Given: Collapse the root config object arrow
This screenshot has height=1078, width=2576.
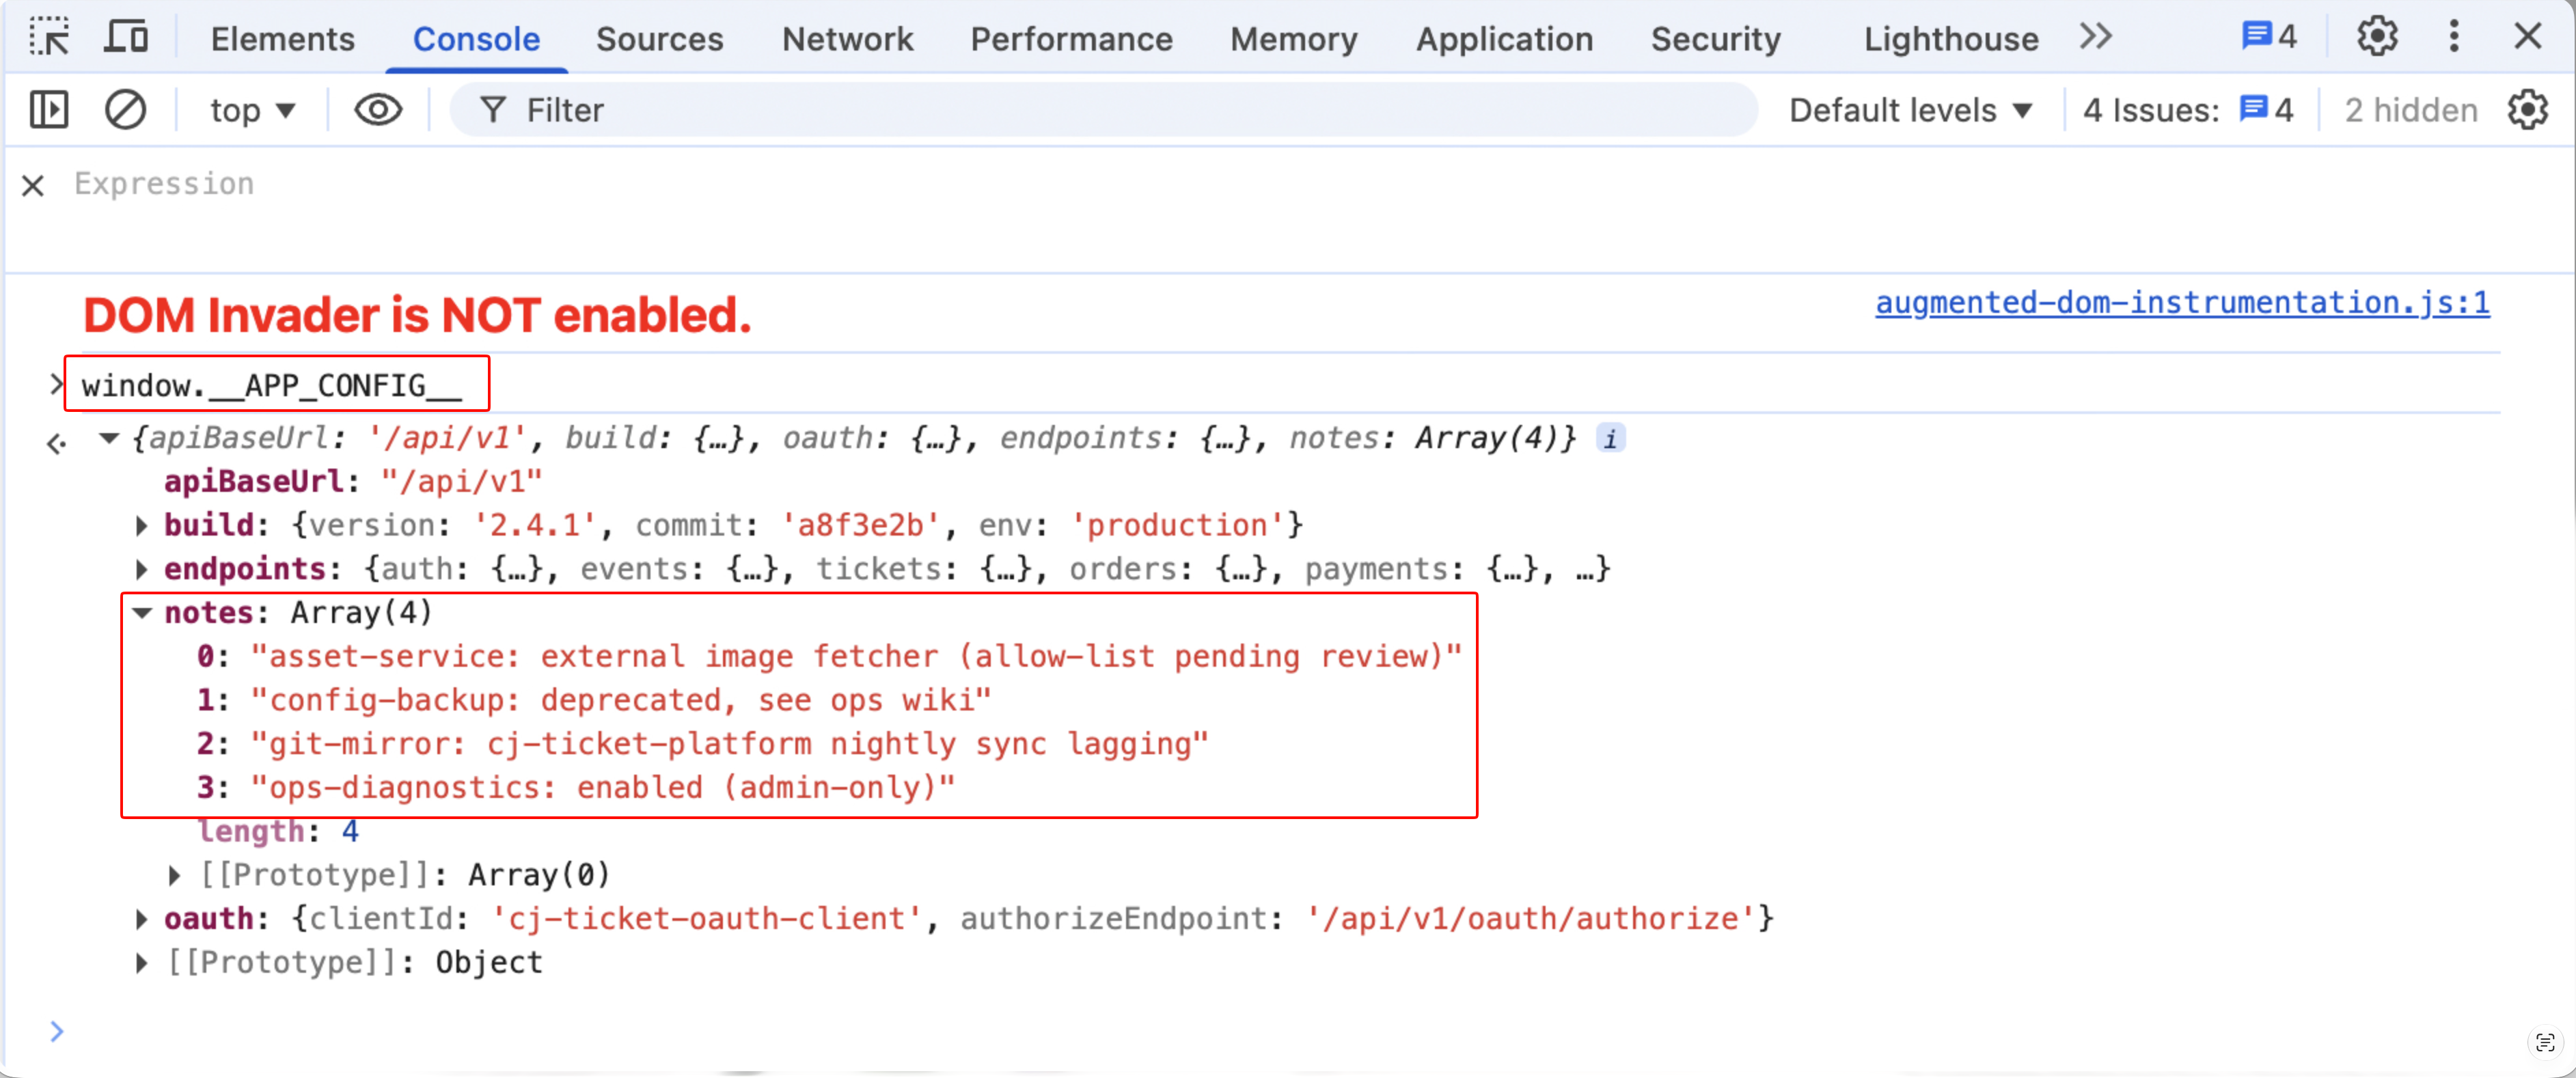Looking at the screenshot, I should coord(109,438).
